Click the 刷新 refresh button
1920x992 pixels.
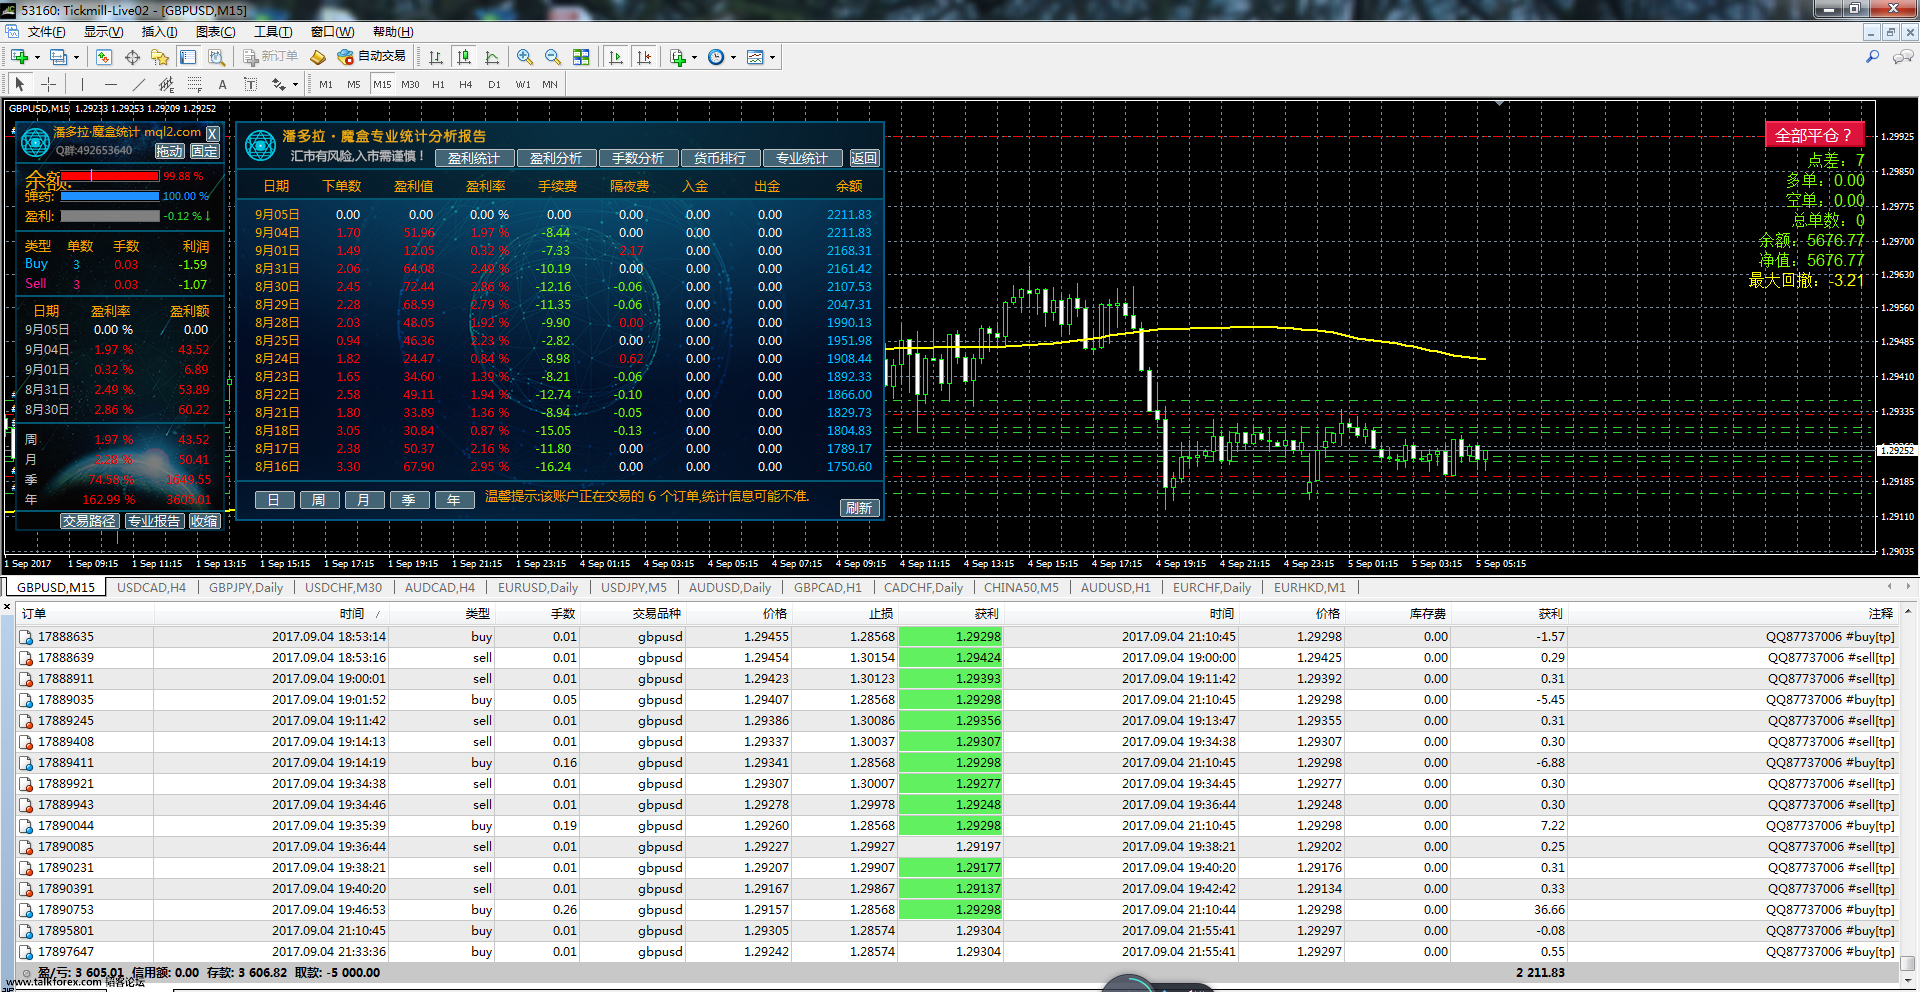[859, 508]
